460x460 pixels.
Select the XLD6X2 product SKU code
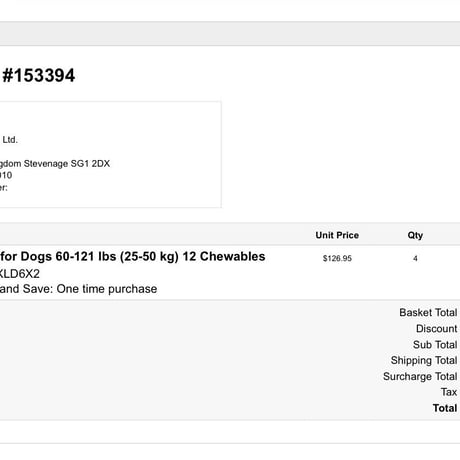point(20,274)
